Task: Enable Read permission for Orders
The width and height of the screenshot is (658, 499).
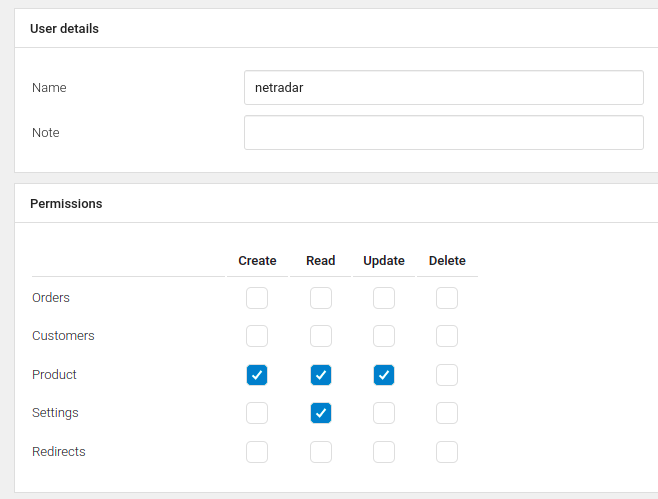Action: click(x=321, y=298)
